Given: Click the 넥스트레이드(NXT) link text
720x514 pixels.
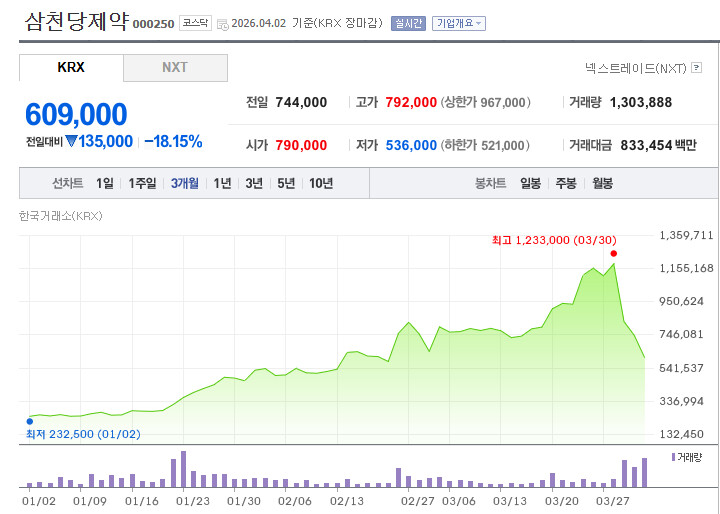Looking at the screenshot, I should [636, 68].
